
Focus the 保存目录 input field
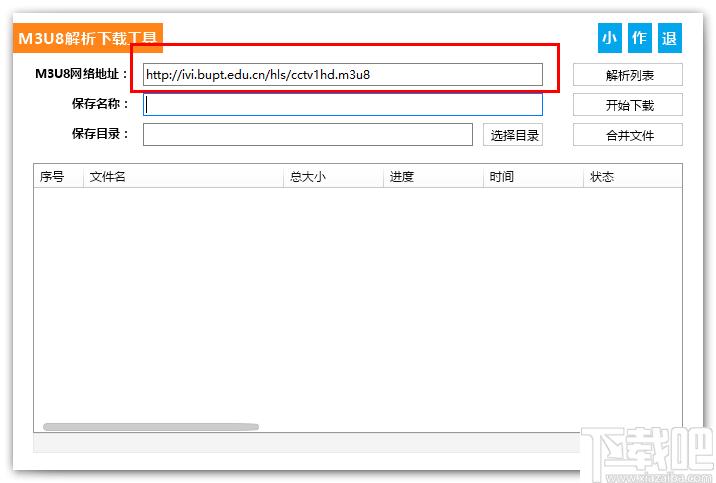[x=308, y=135]
